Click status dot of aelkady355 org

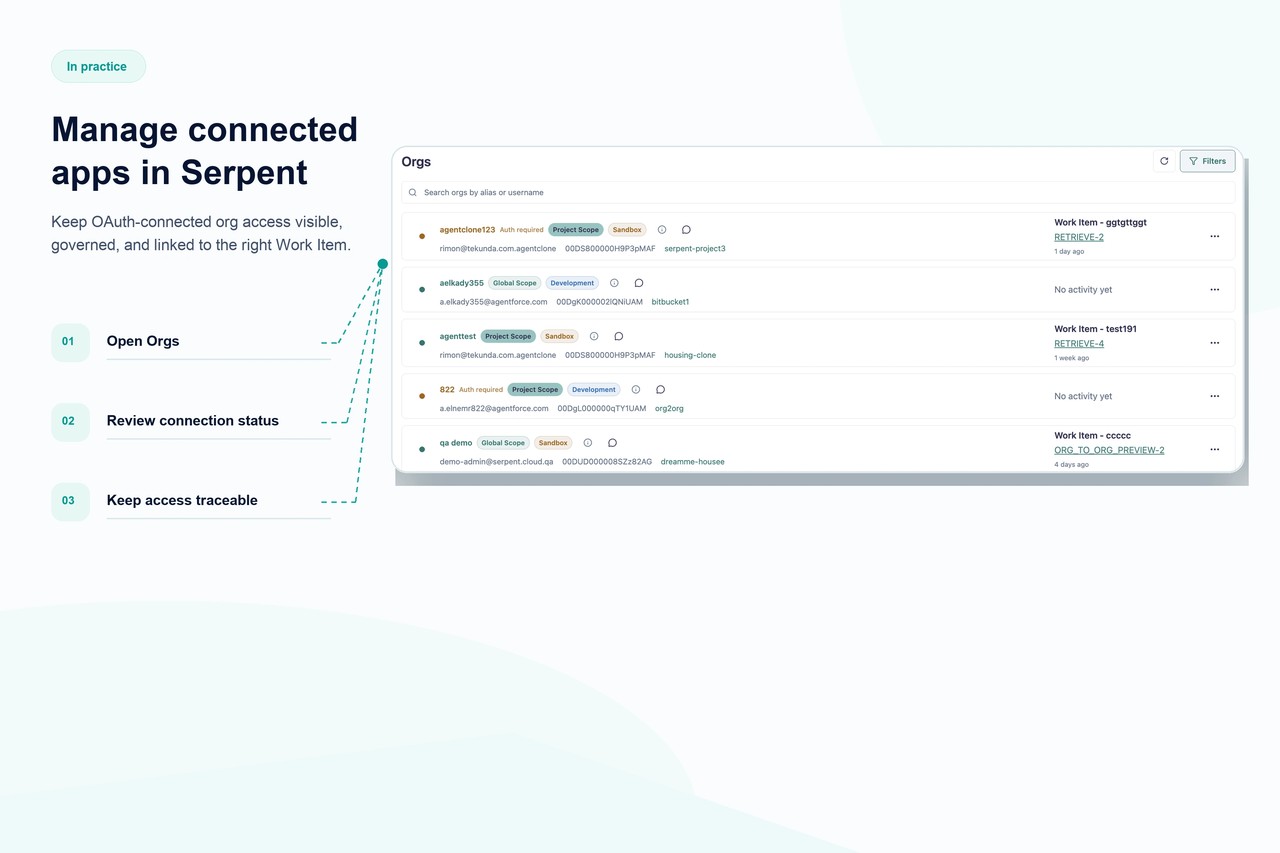pyautogui.click(x=422, y=290)
